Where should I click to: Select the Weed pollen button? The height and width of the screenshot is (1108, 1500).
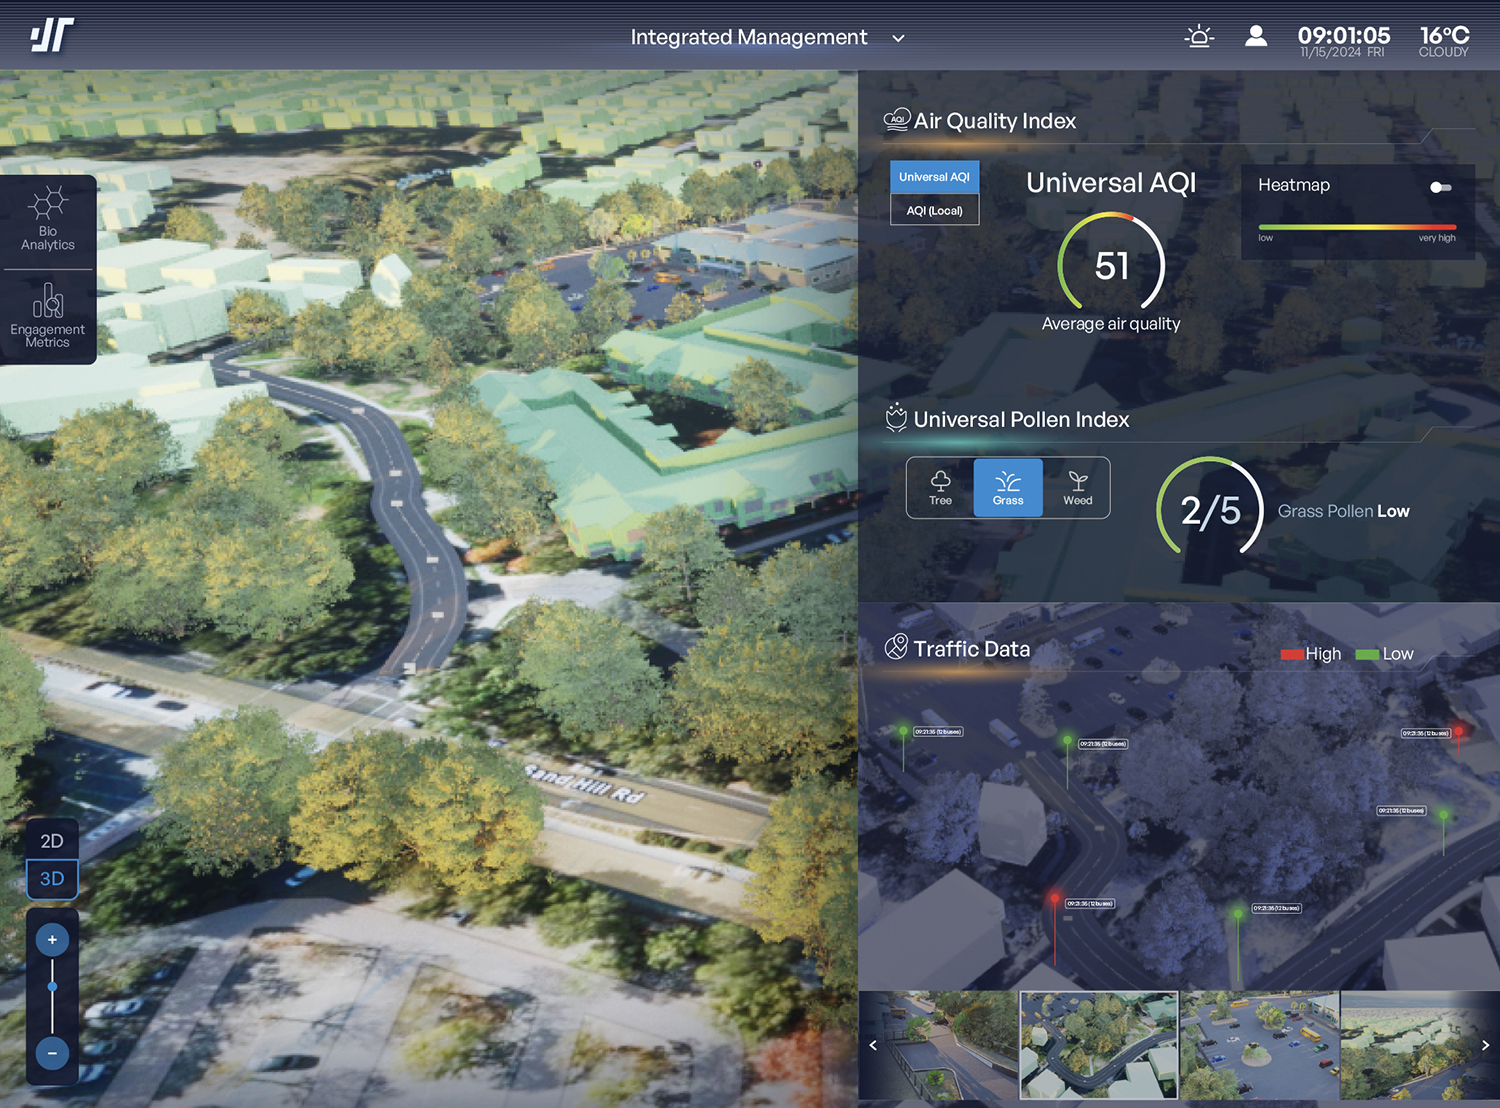[x=1077, y=488]
